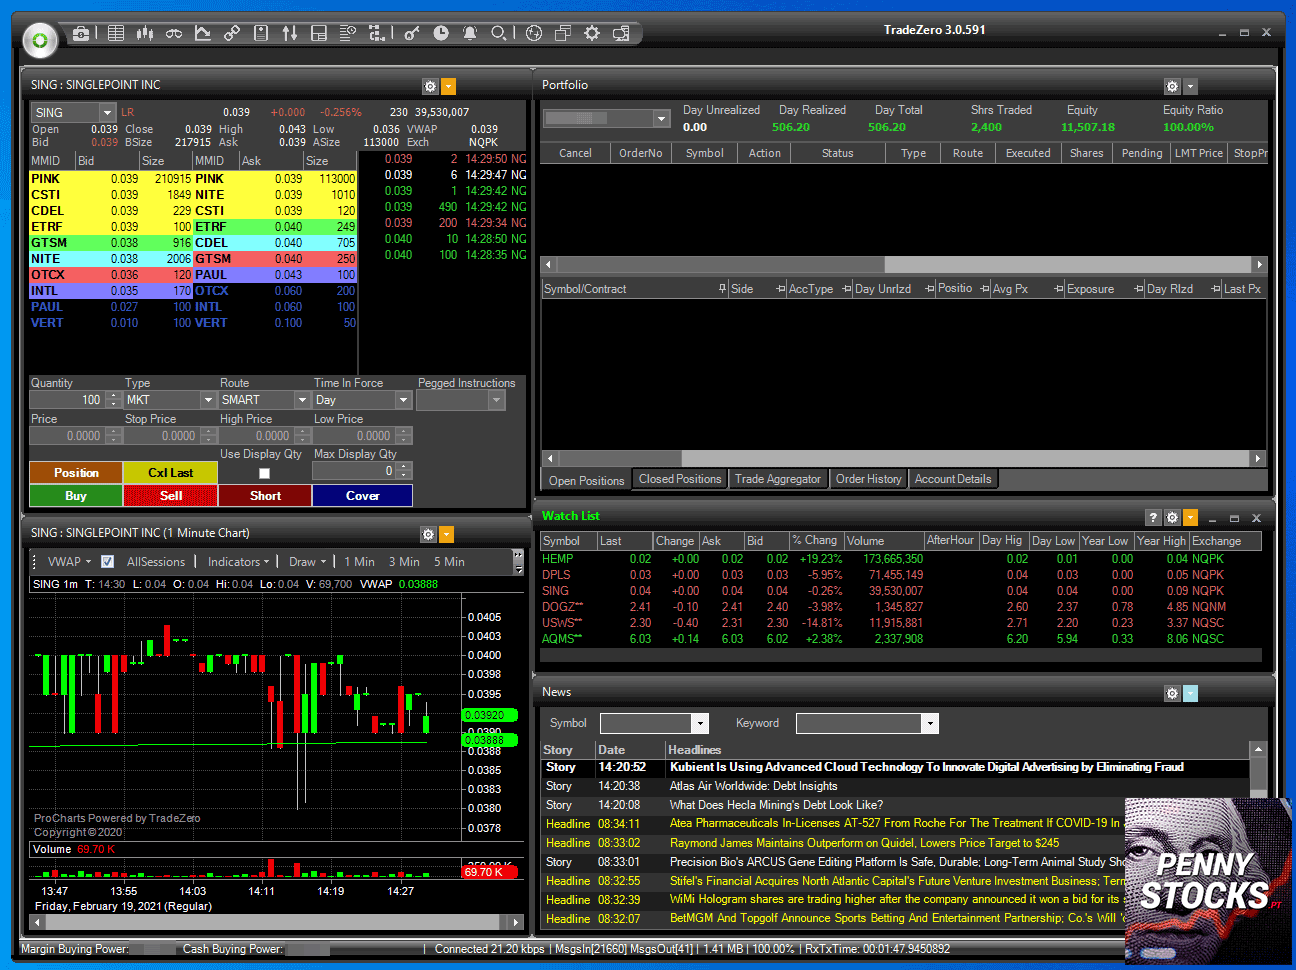Viewport: 1296px width, 970px height.
Task: Click the magnifier search icon in toolbar
Action: (x=498, y=33)
